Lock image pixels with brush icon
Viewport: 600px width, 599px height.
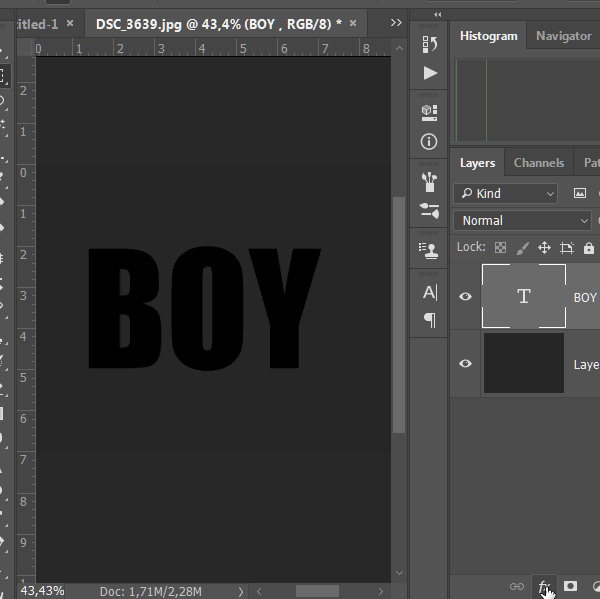(x=522, y=248)
